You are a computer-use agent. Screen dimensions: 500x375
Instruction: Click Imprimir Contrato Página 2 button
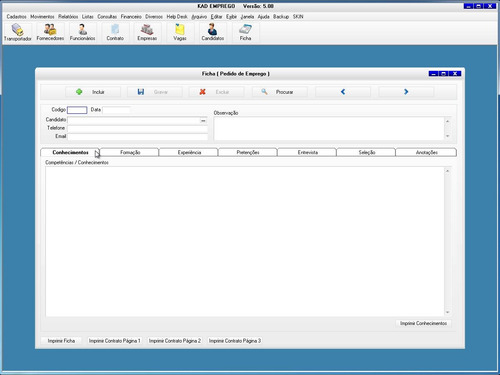tap(175, 341)
